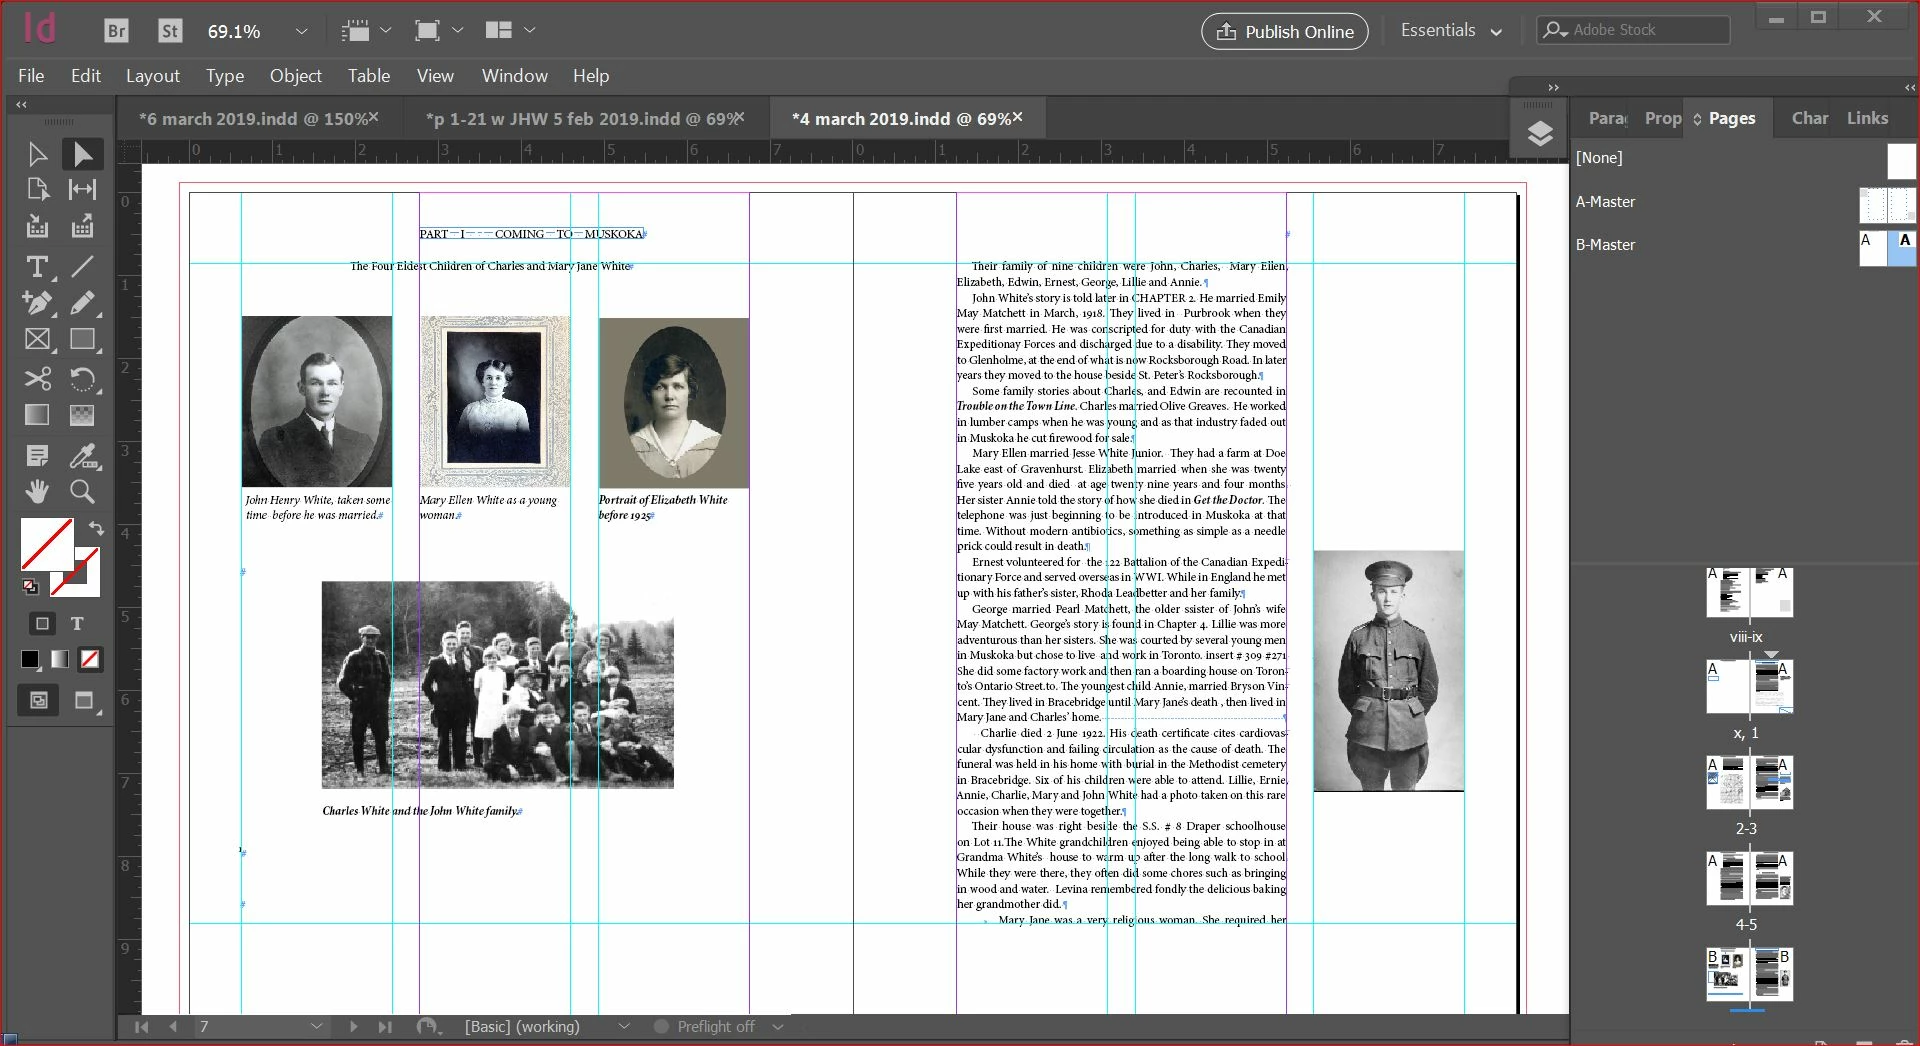1920x1046 pixels.
Task: Select the Line tool
Action: coord(83,266)
